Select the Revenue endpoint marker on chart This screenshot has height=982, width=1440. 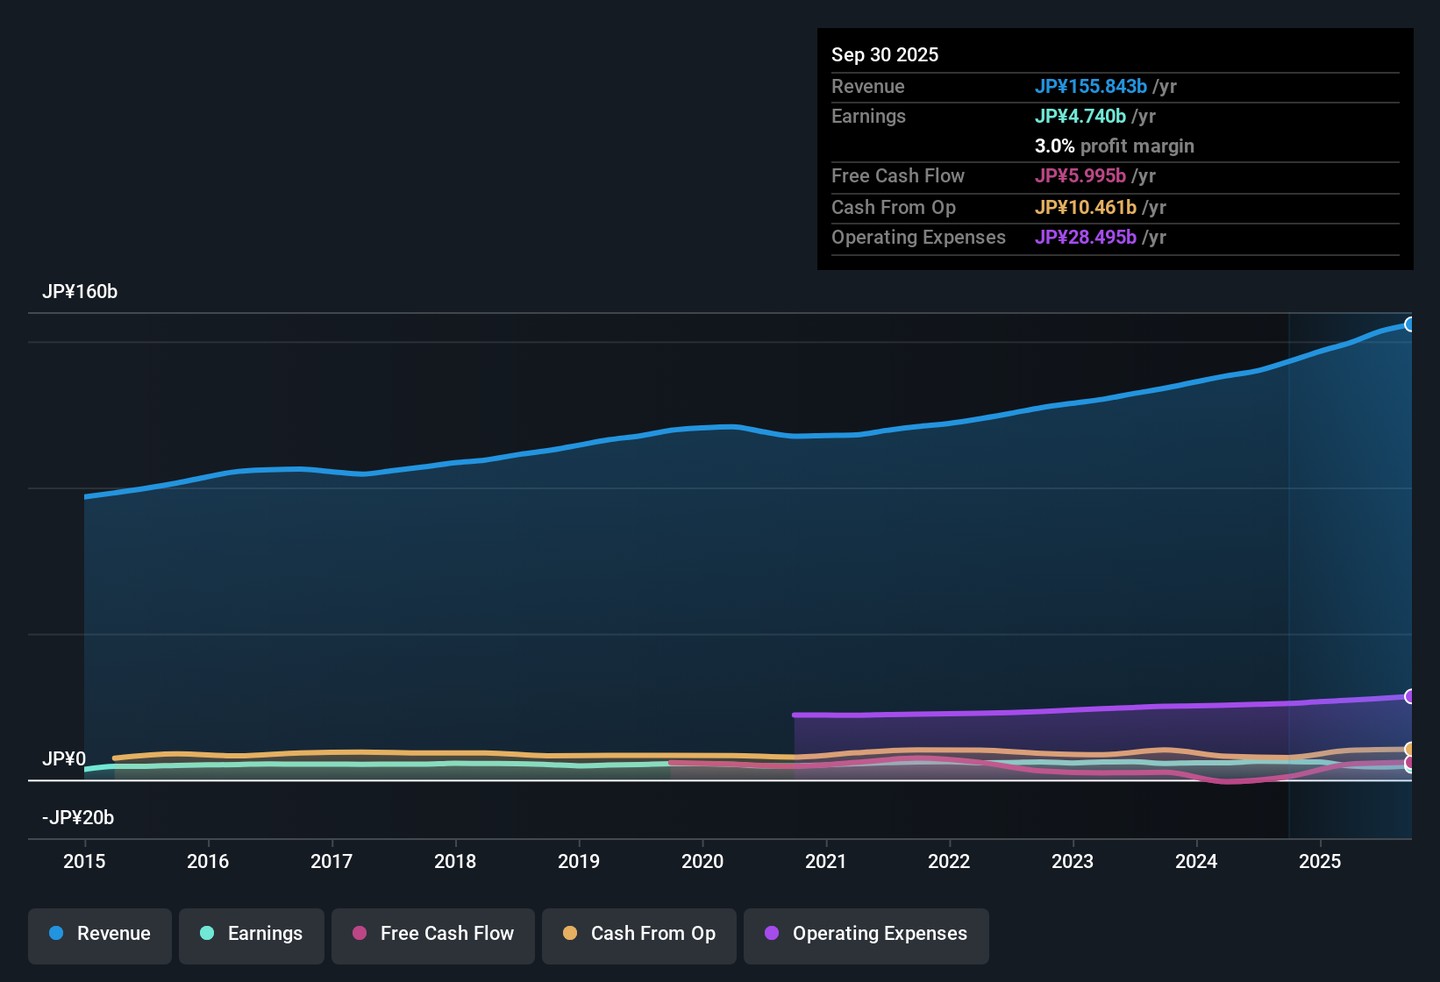pos(1410,324)
